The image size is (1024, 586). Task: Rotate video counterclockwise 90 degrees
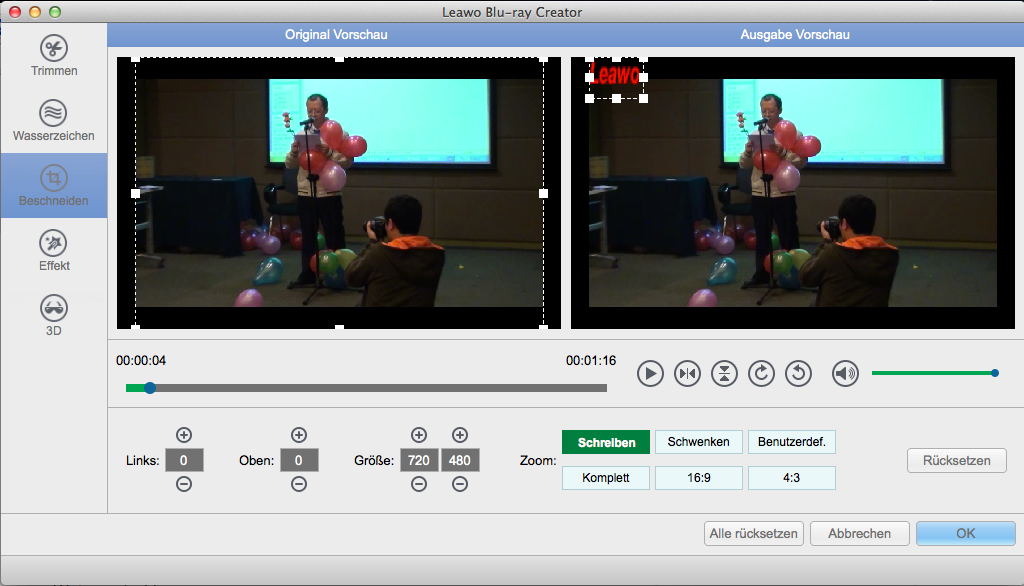pos(798,374)
